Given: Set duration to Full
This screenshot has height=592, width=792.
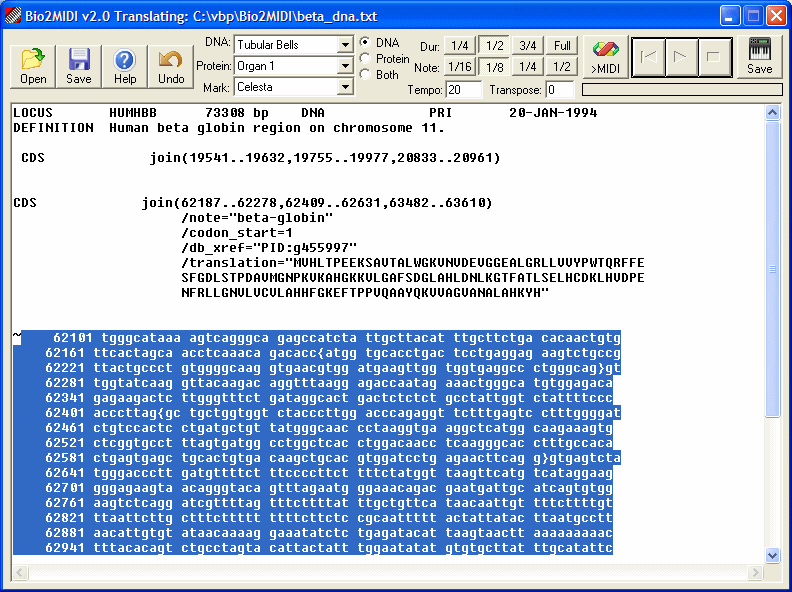Looking at the screenshot, I should (x=562, y=46).
